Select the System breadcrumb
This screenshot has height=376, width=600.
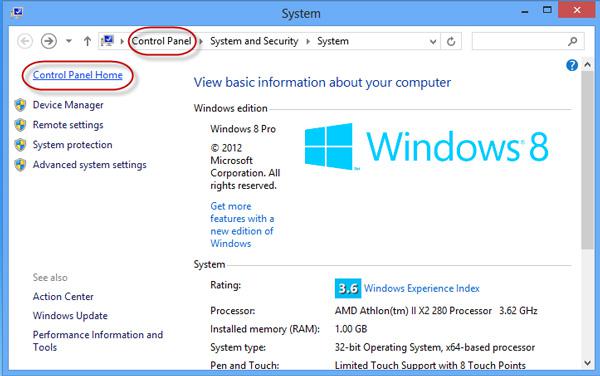tap(333, 41)
